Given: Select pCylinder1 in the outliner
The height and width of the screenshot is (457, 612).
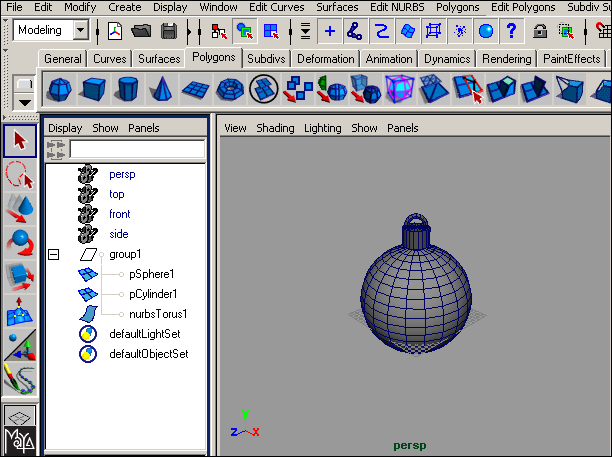Looking at the screenshot, I should (x=153, y=294).
